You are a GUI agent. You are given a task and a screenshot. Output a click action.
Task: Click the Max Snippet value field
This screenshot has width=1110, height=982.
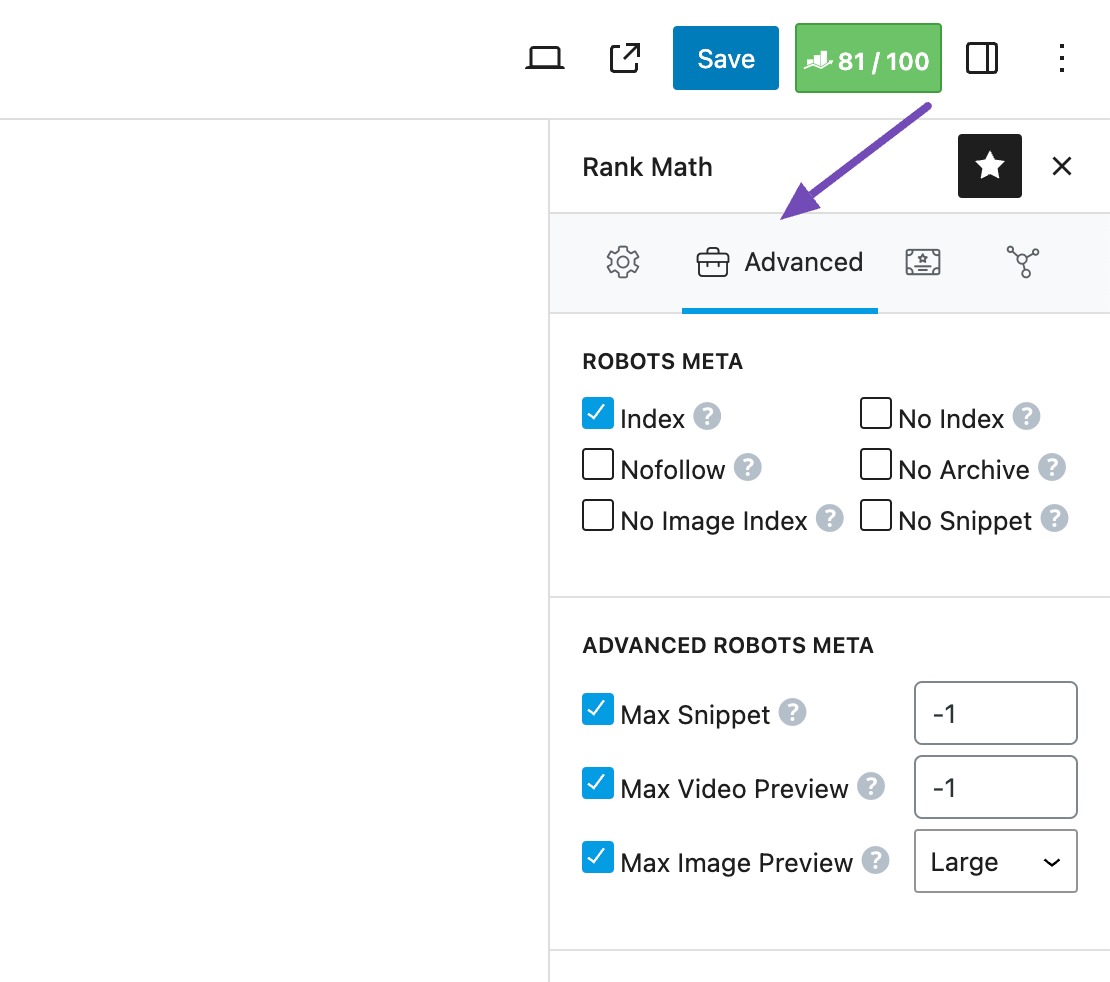click(x=995, y=713)
